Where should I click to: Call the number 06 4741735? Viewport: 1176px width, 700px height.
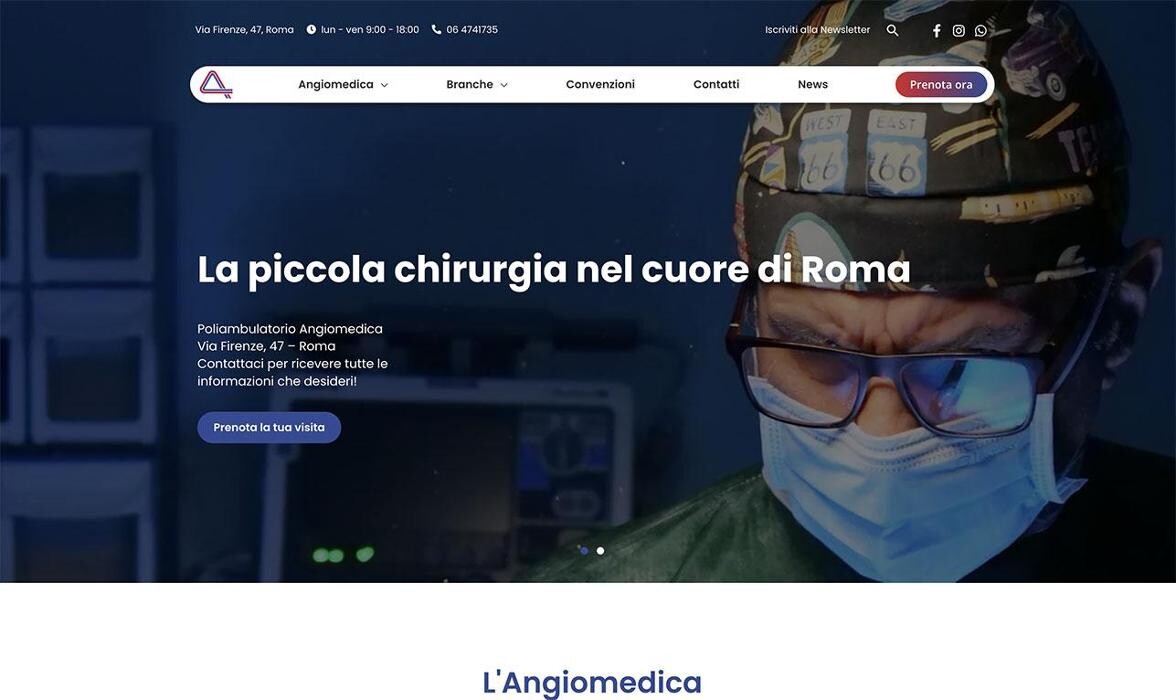coord(472,29)
